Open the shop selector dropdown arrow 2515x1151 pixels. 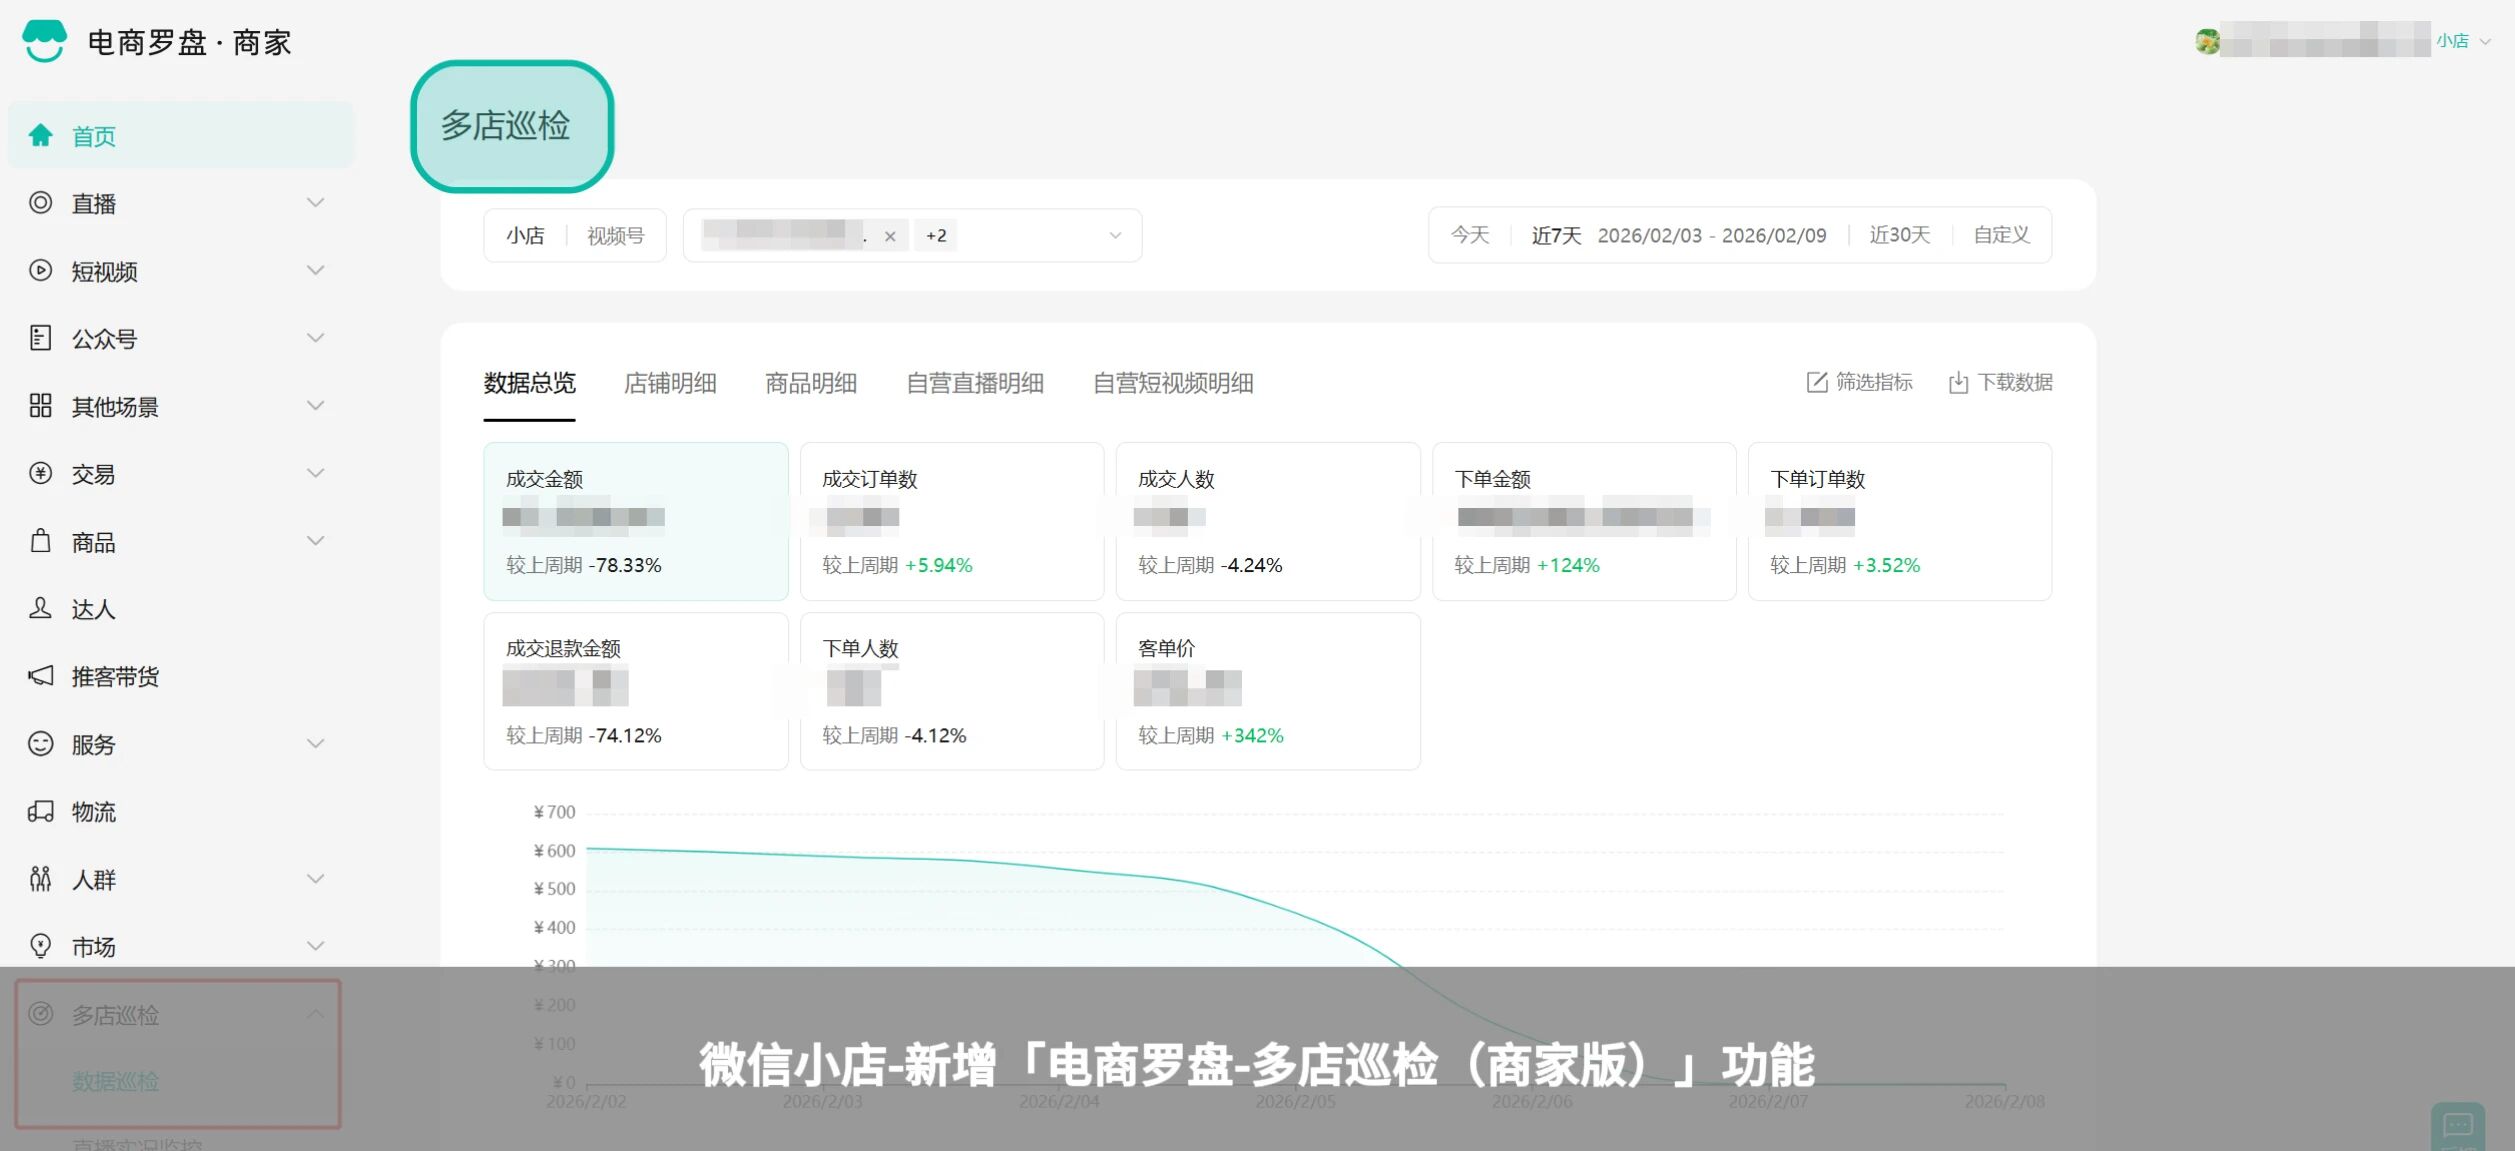(1115, 236)
